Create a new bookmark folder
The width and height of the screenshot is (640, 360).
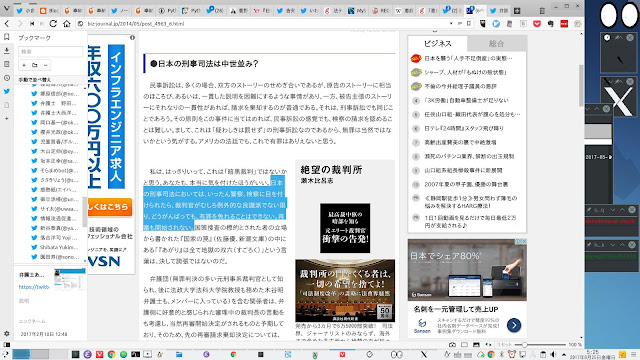[x=35, y=65]
